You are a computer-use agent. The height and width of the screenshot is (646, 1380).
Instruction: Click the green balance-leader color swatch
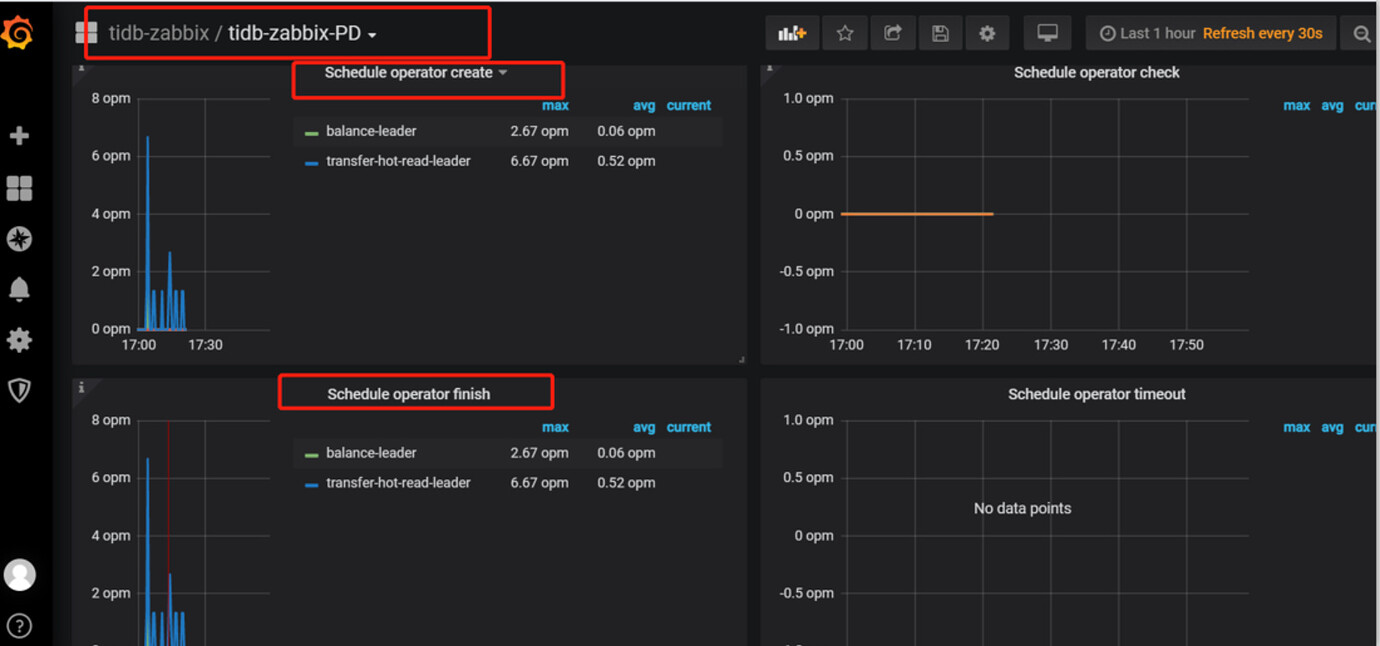311,132
